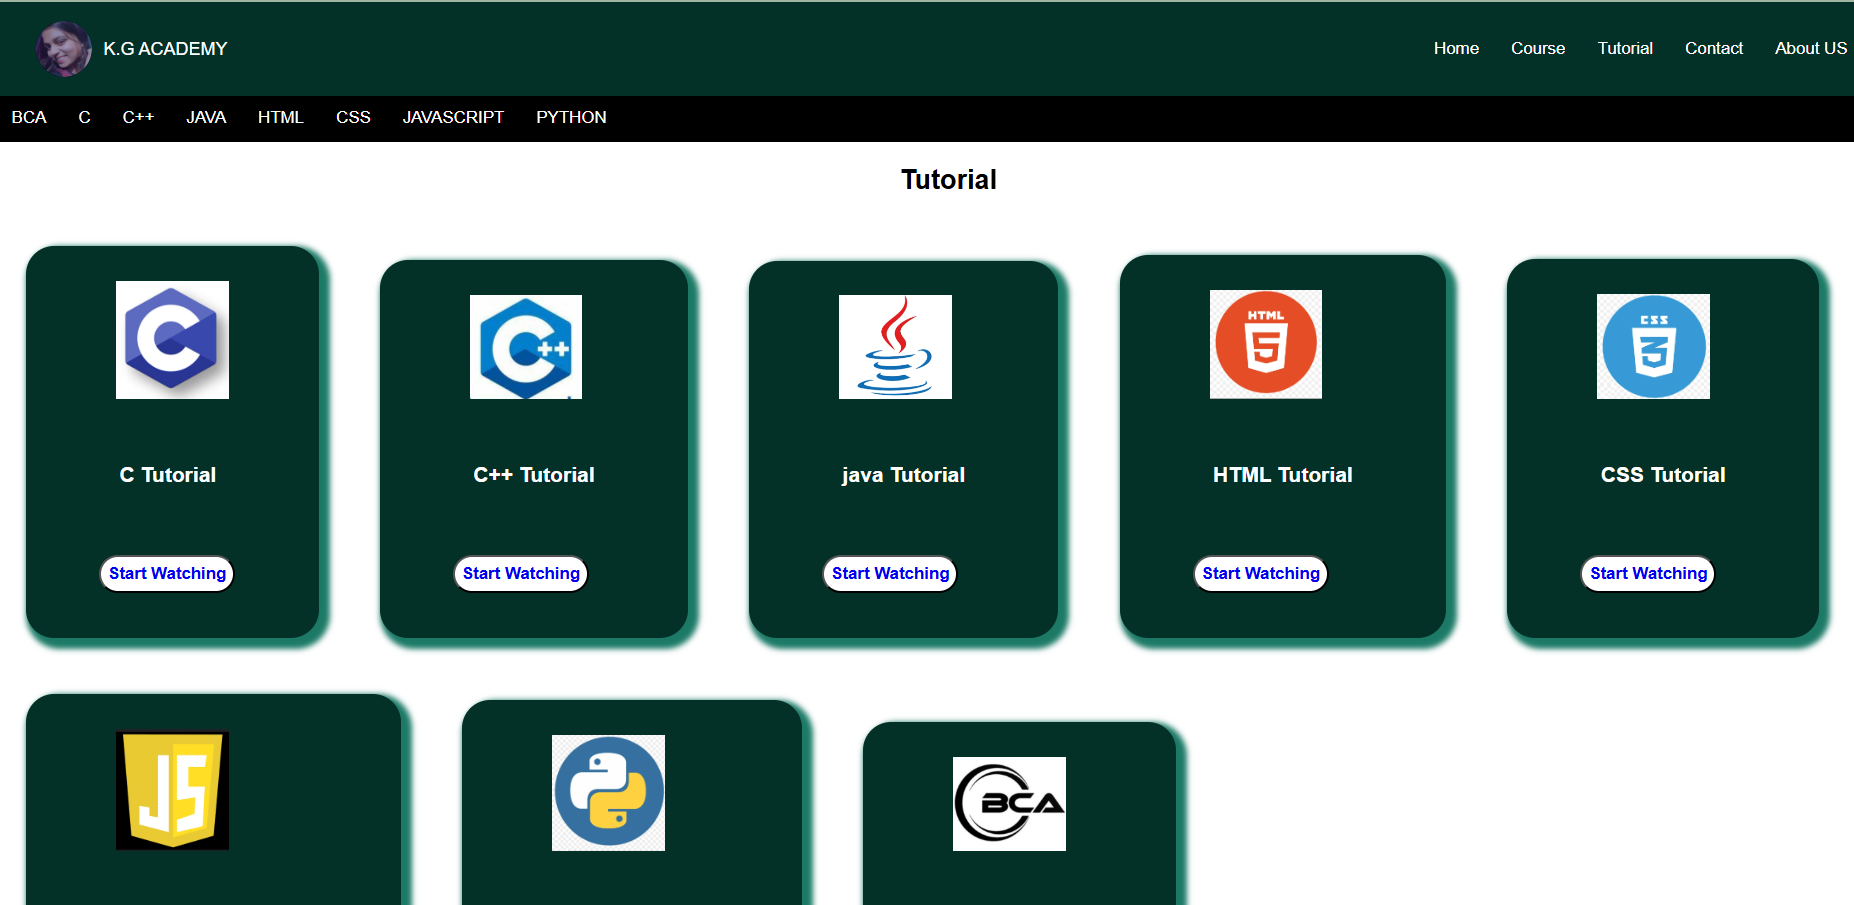
Task: Click the 'C Tutorial' card title
Action: (x=168, y=475)
